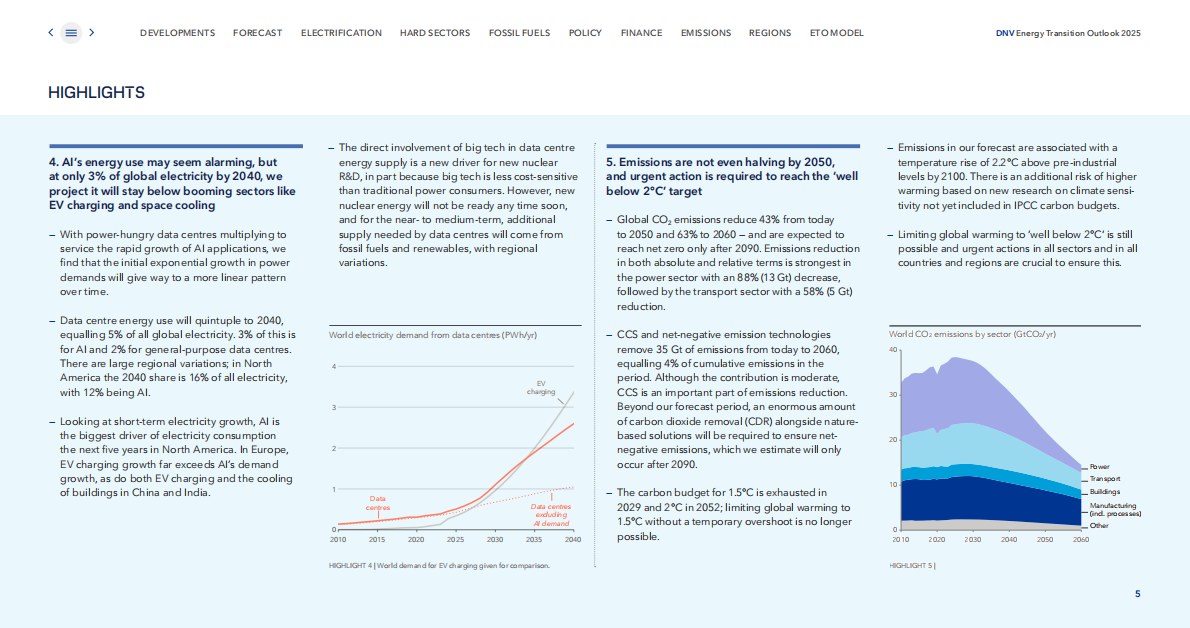
Task: Click the DNV Energy Transition Outlook 2025 title
Action: click(1068, 33)
